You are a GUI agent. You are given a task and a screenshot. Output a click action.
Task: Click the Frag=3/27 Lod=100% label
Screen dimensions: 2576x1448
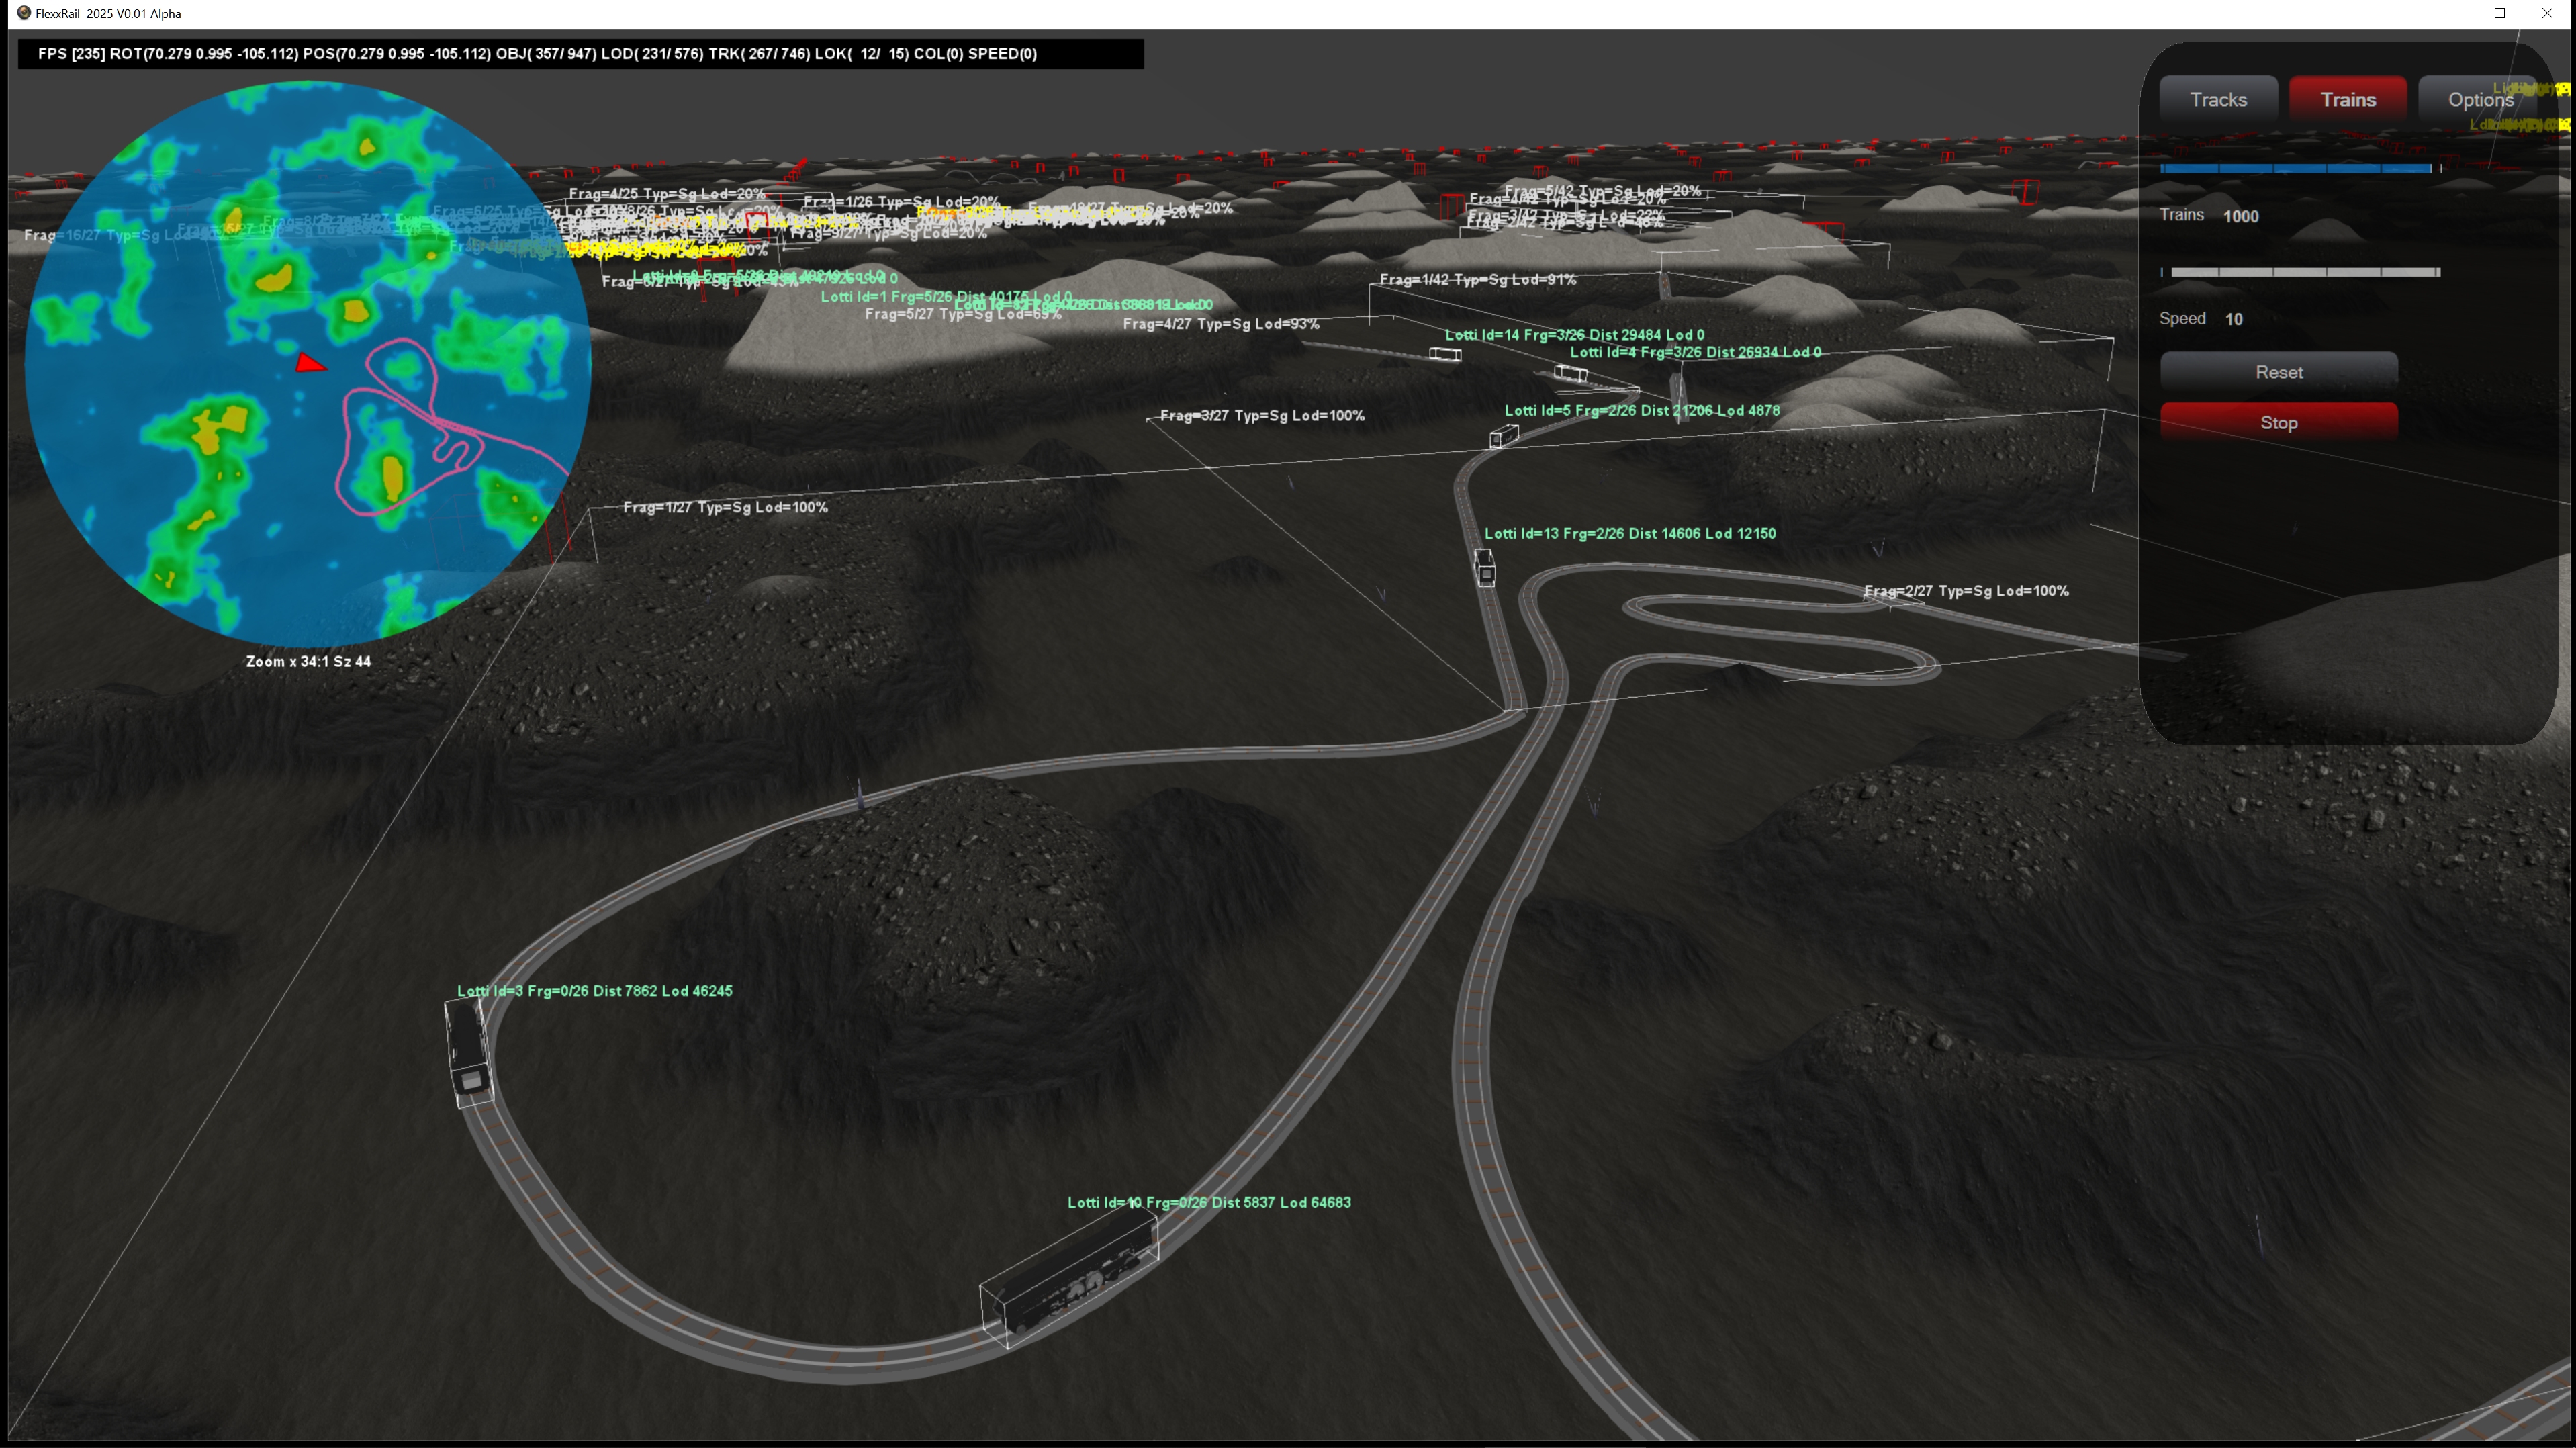(1262, 415)
